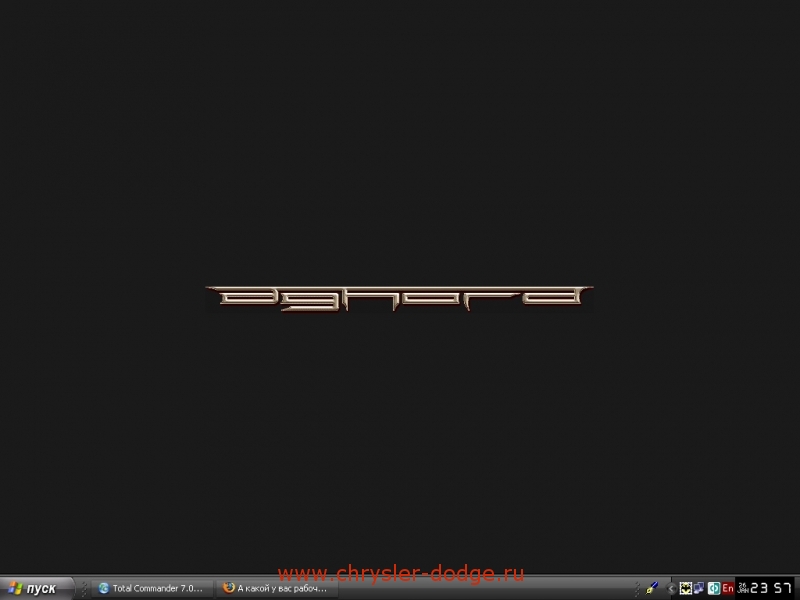The width and height of the screenshot is (800, 600).
Task: Activate the Firefox 'А какой у вас рабоч...' taskbar window
Action: tap(277, 588)
